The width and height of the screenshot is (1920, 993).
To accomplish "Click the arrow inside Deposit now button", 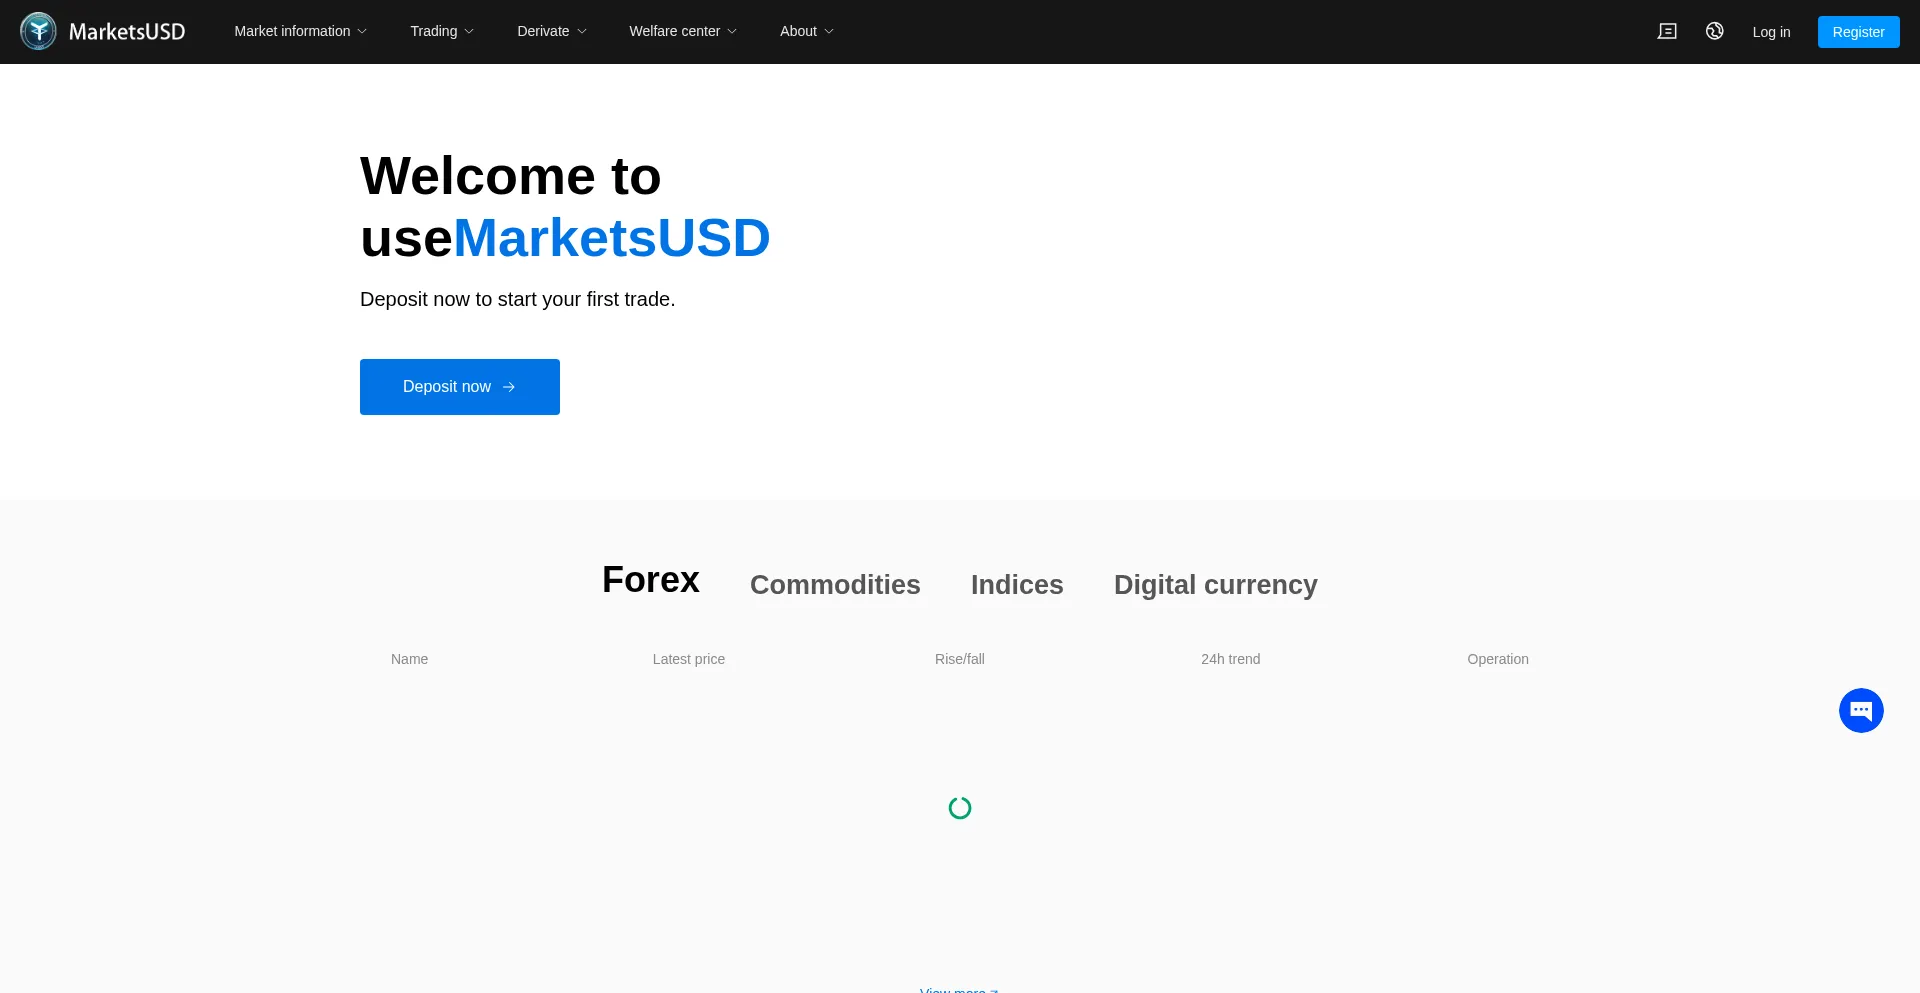I will pyautogui.click(x=509, y=387).
